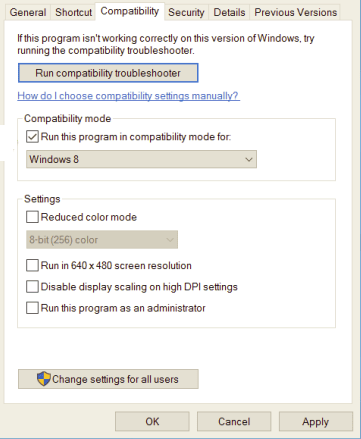Run compatibility troubleshooter
Screen dimensions: 361x439
(108, 73)
